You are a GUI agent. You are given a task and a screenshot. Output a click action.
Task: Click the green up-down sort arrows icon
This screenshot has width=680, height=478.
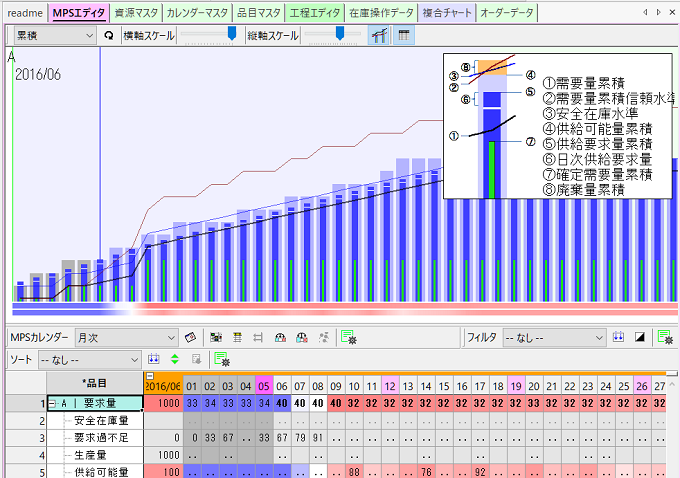[x=175, y=358]
